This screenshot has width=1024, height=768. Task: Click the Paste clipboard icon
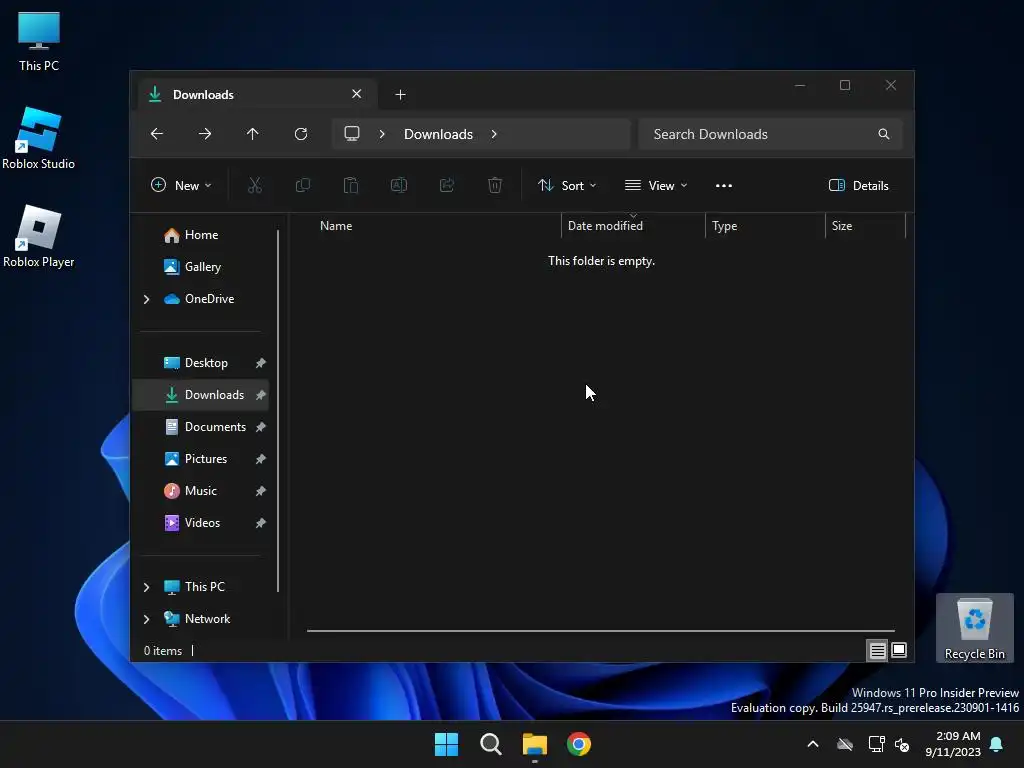tap(351, 185)
